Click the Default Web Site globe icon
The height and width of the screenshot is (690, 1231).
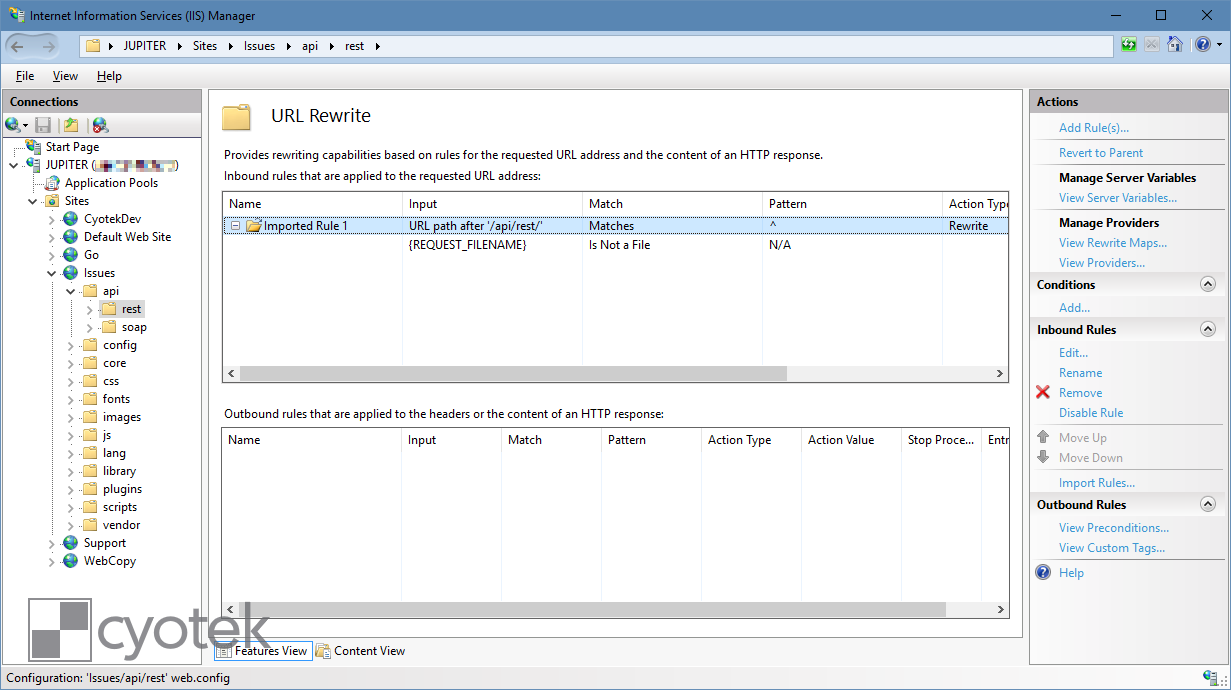(x=70, y=237)
